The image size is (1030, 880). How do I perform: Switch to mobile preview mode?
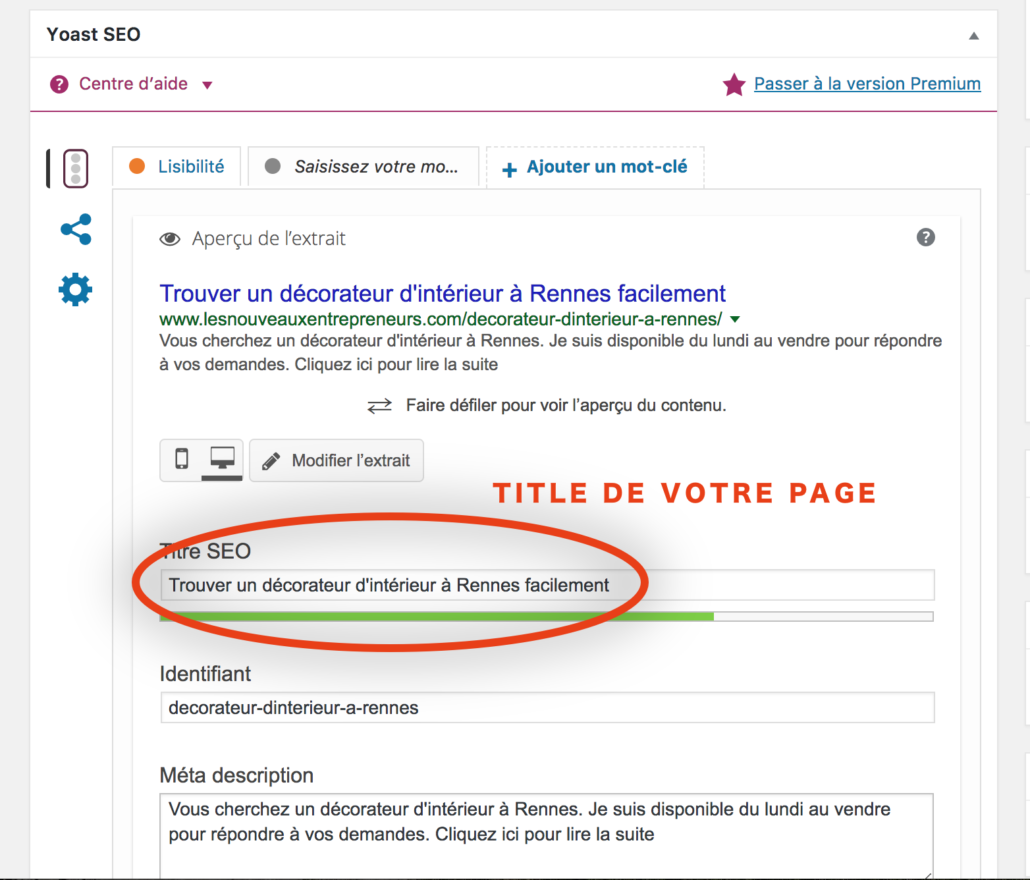pos(181,459)
